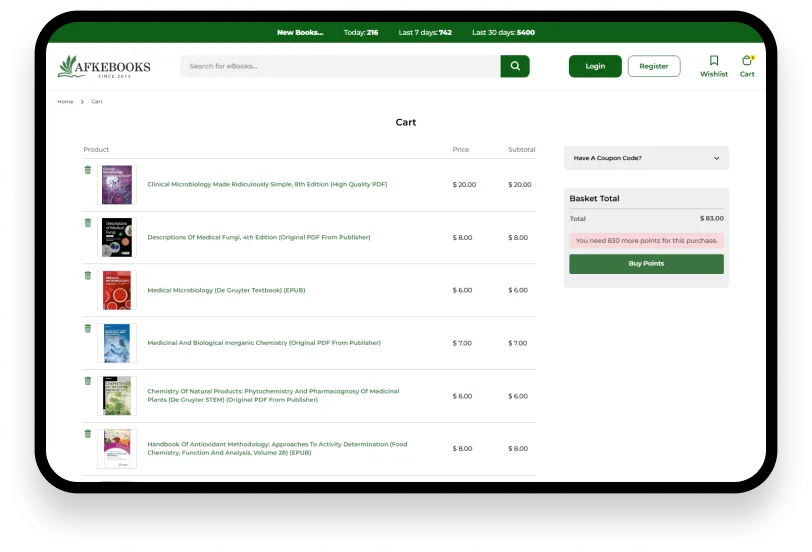The image size is (812, 552).
Task: Click the Cart breadcrumb item
Action: (97, 101)
